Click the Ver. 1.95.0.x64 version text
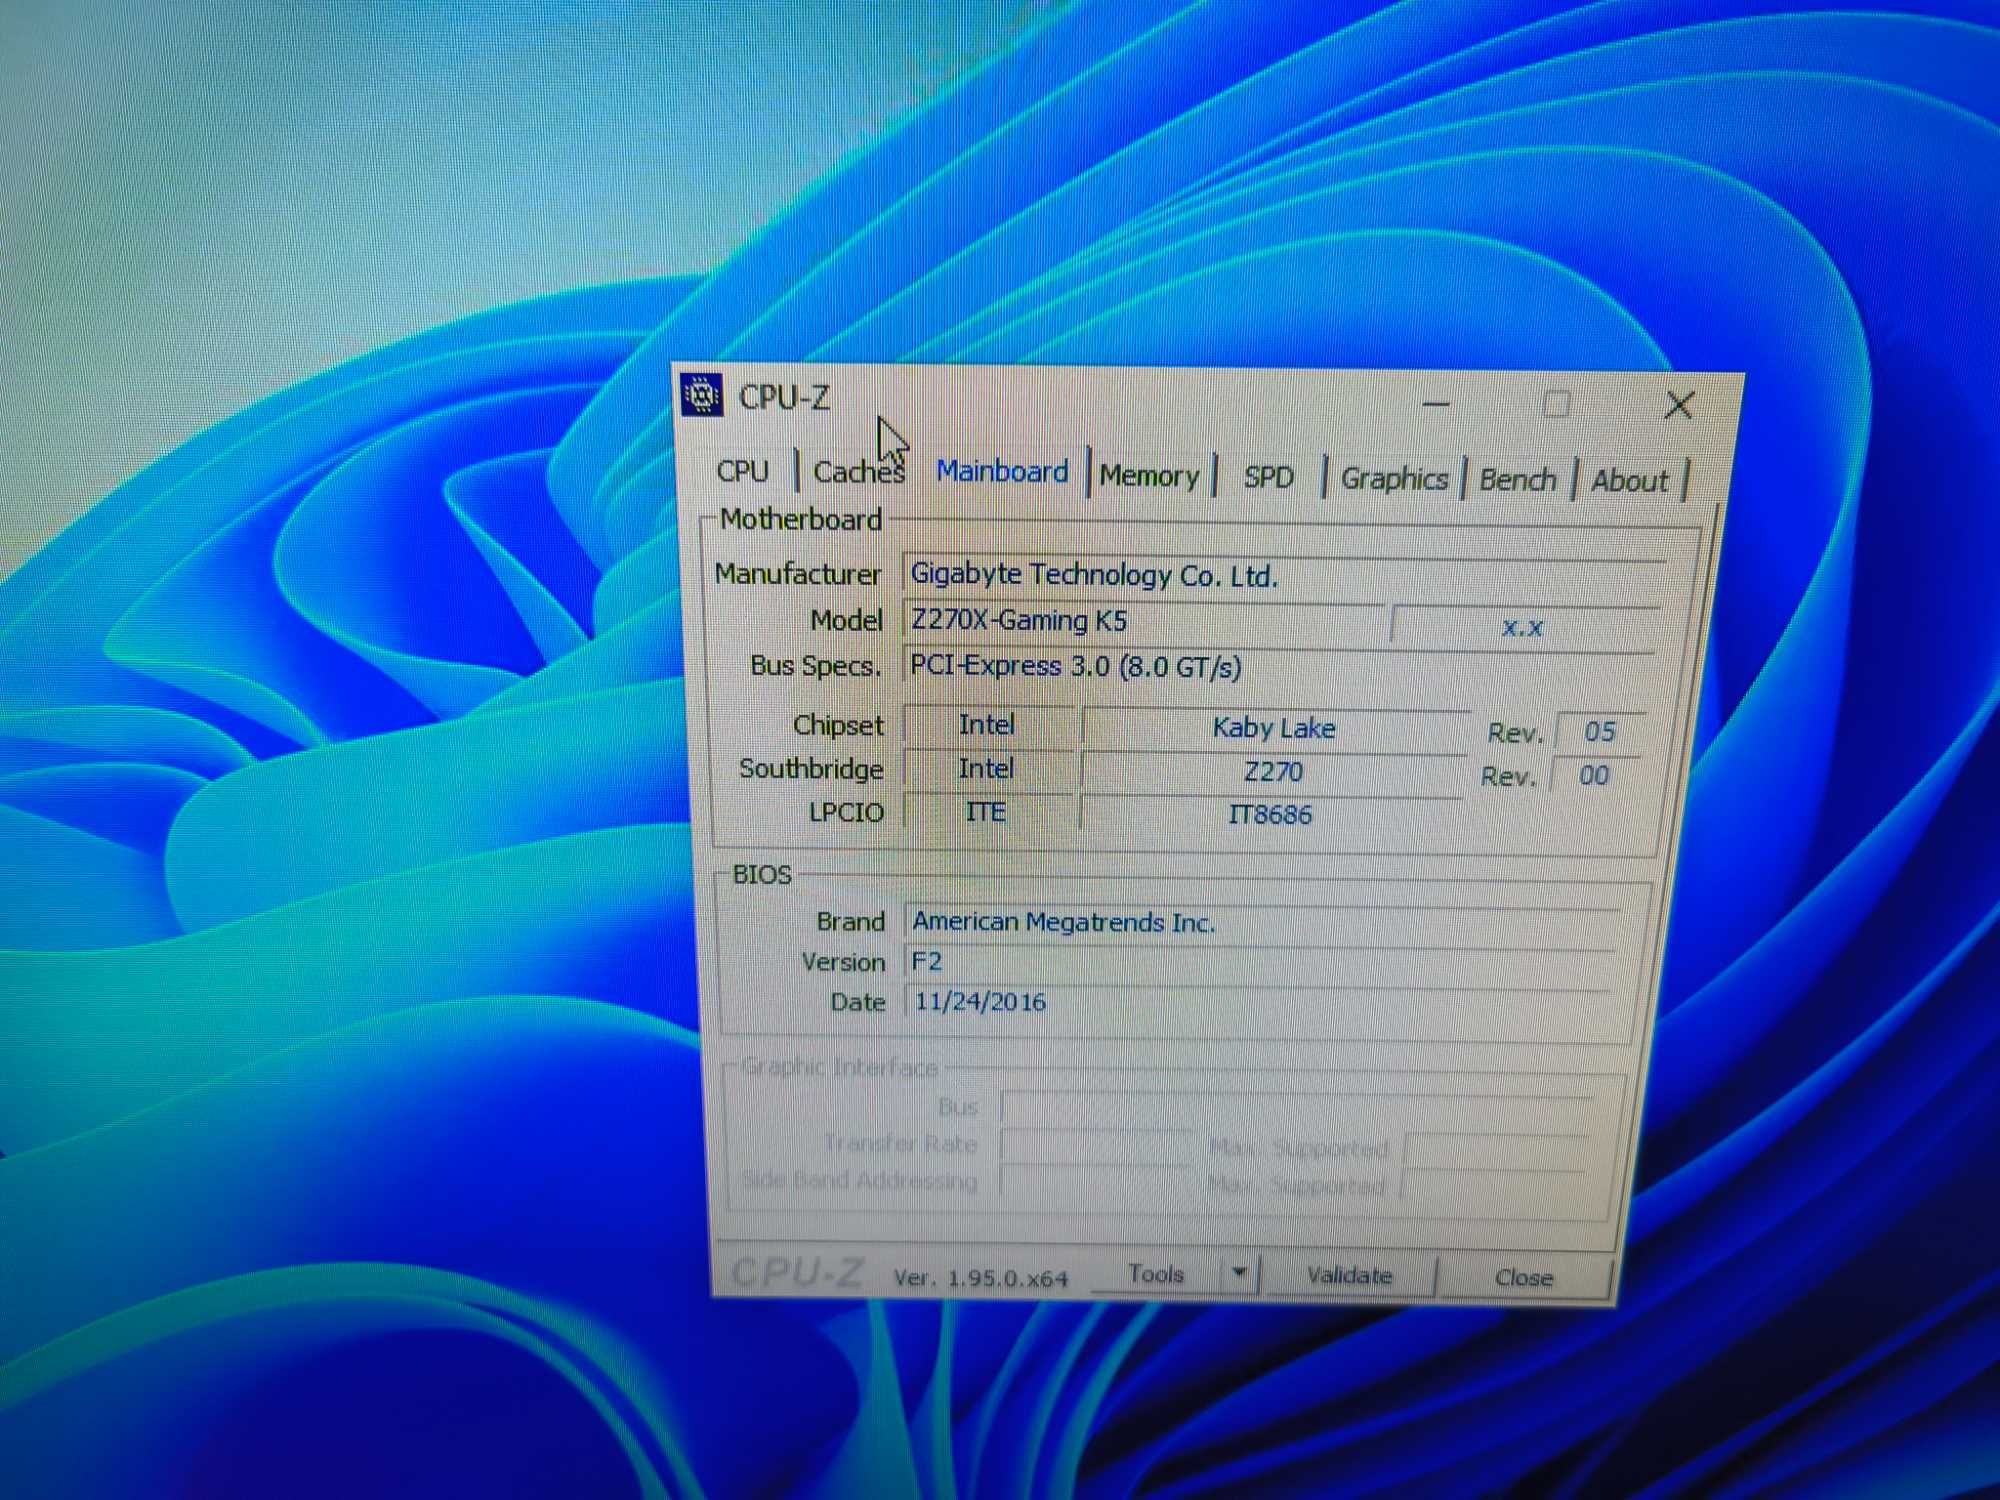 (x=981, y=1278)
